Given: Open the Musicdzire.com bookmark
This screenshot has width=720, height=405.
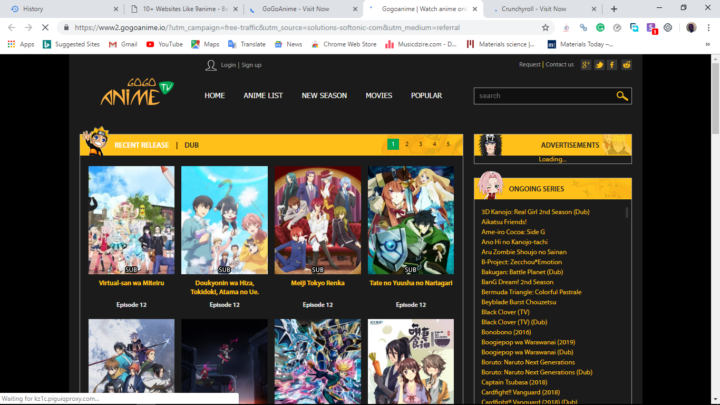Looking at the screenshot, I should (x=421, y=44).
